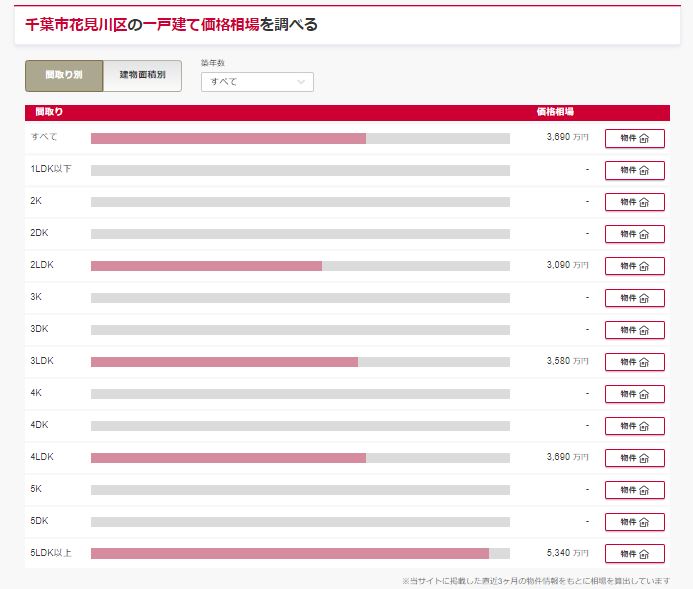The image size is (693, 589).
Task: Click the 千葉市花見川区 heading text
Action: click(x=76, y=25)
